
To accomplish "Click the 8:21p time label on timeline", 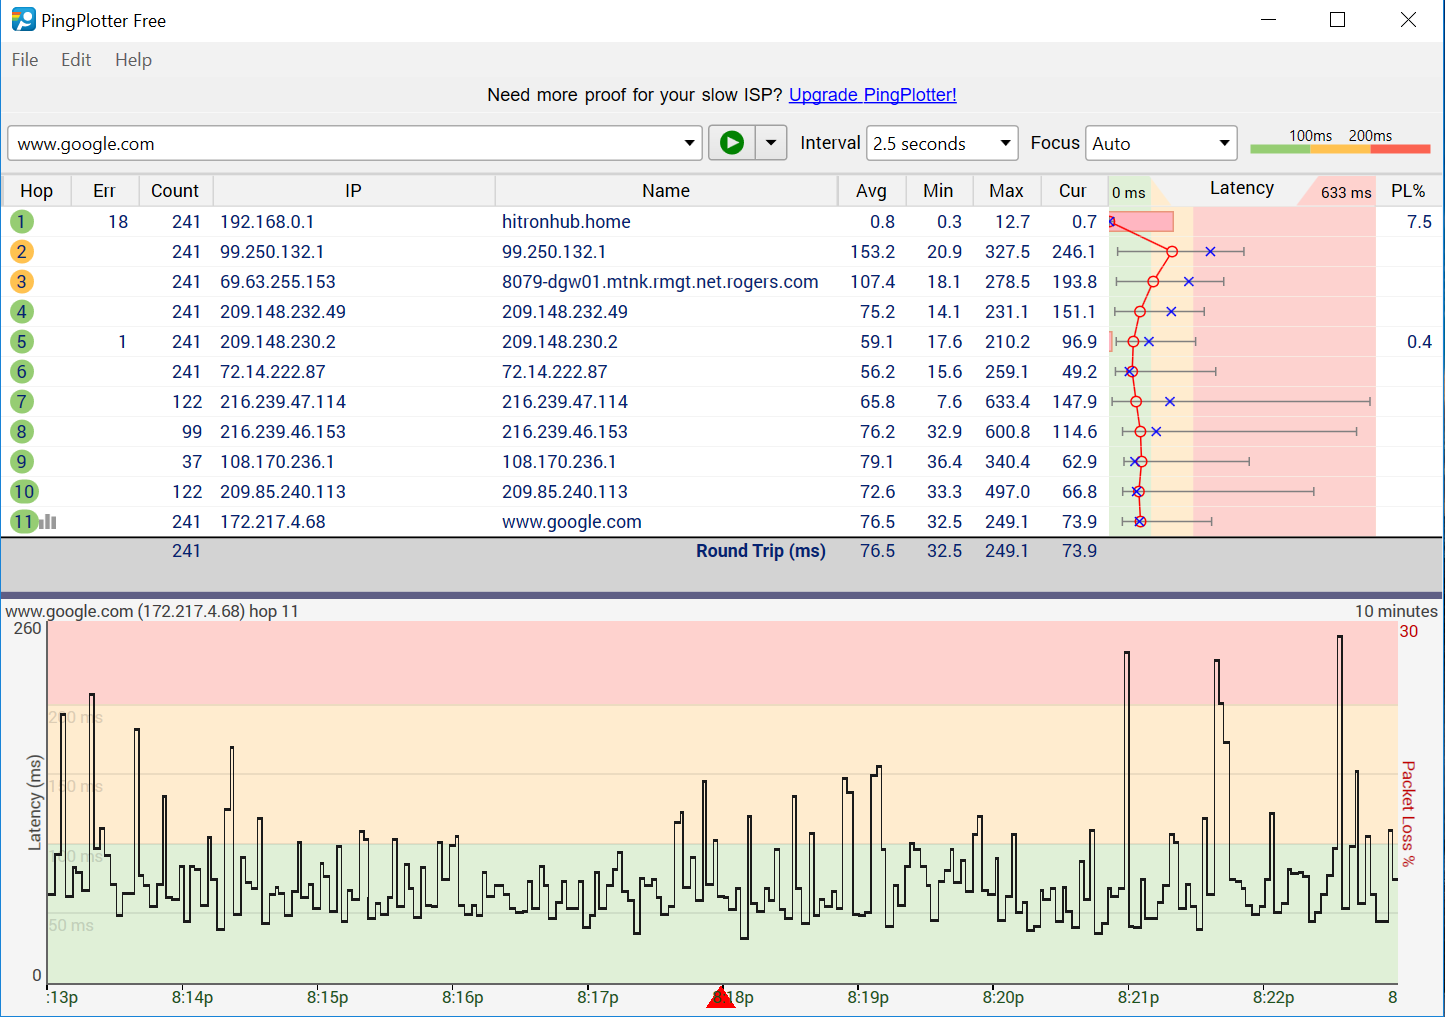I will point(1139,997).
